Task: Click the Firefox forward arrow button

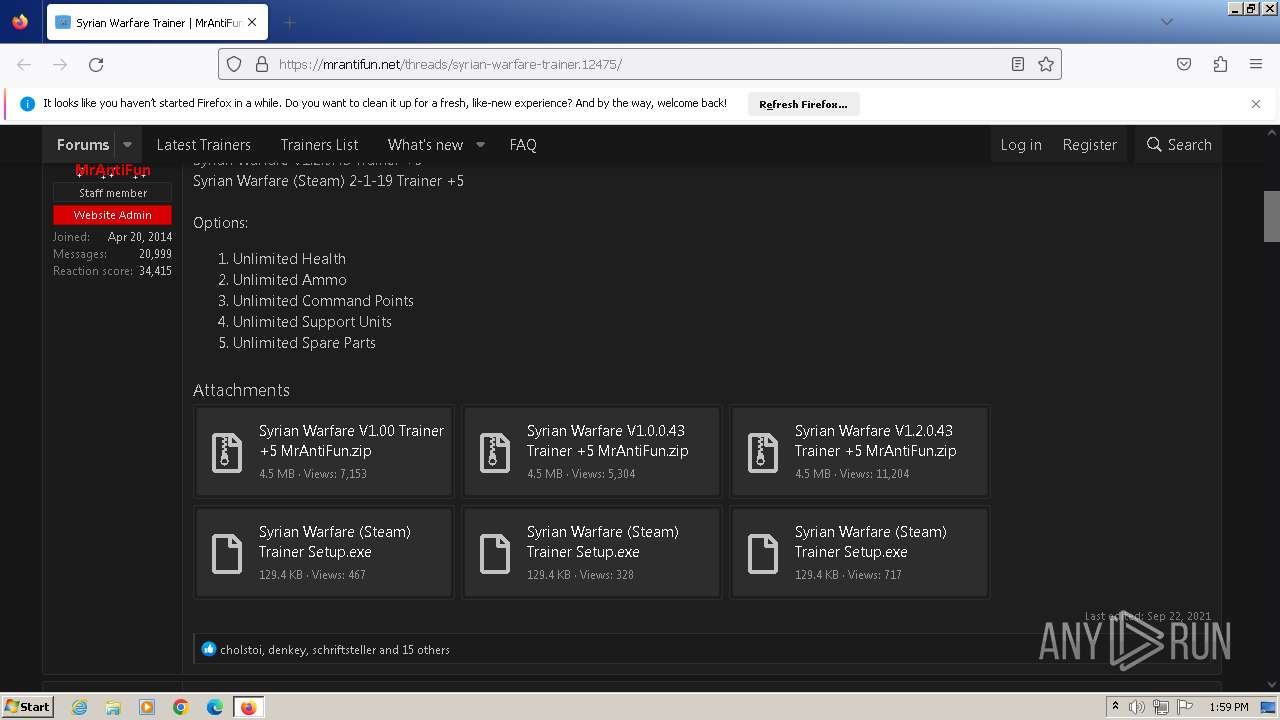Action: pos(60,64)
